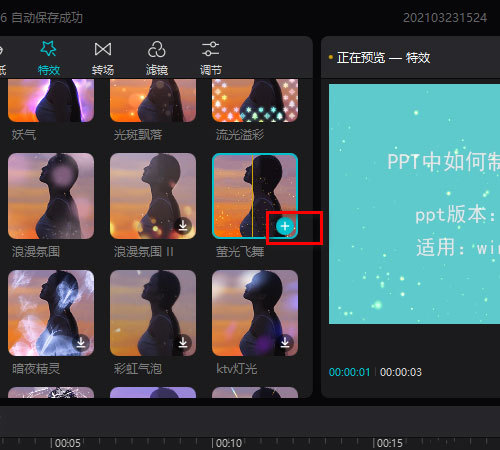Screen dimensions: 500x450
Task: Preview the 暗夜精灵 effect thumbnail
Action: click(x=51, y=313)
